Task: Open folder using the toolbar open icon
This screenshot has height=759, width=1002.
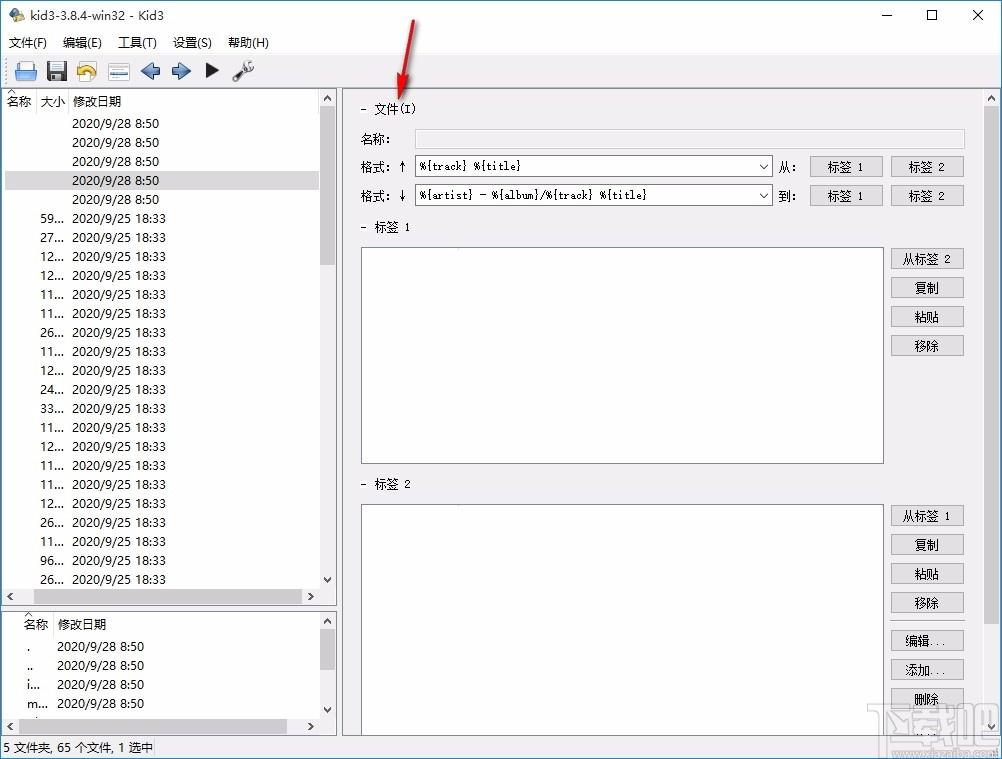Action: pos(26,71)
